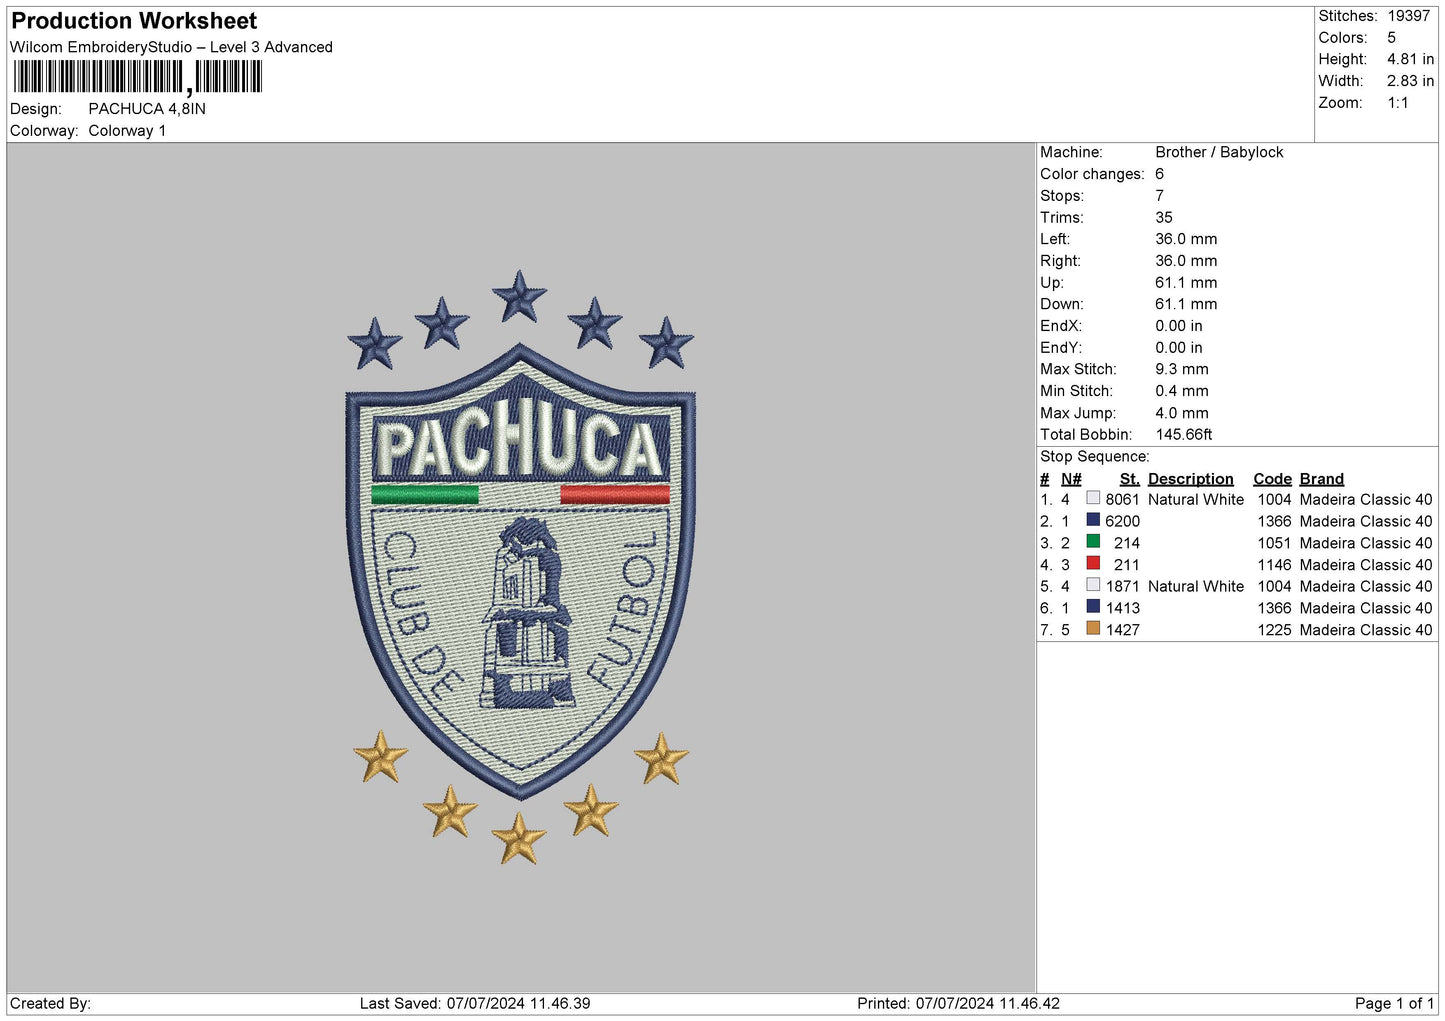Click stitch count 8061 in stop 1
This screenshot has width=1445, height=1021.
[1122, 499]
